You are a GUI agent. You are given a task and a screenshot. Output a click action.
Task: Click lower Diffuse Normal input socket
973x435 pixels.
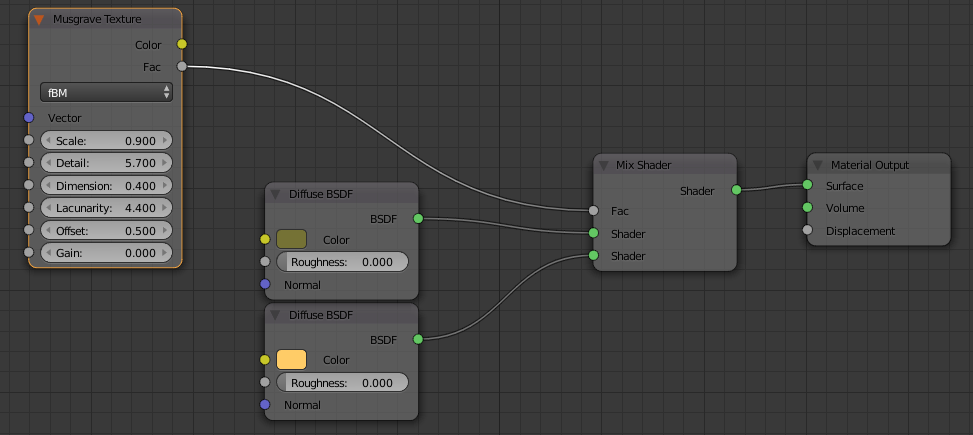265,405
